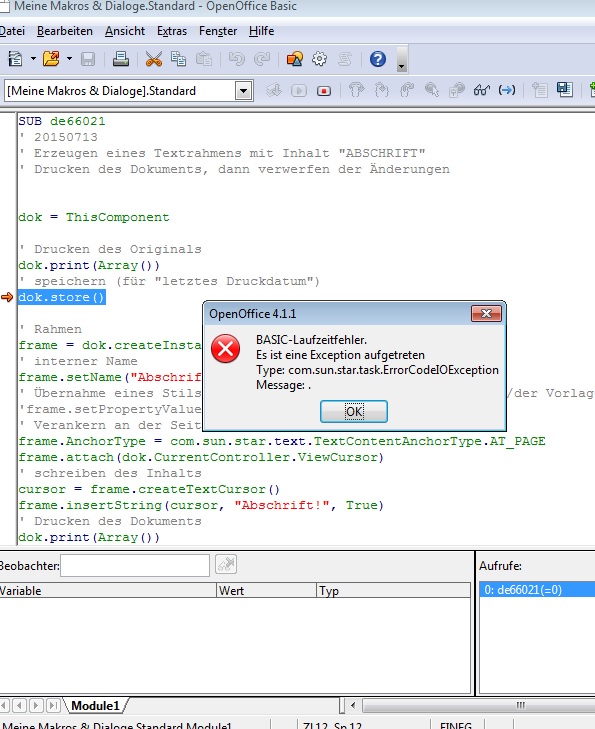Click the comment line ' 20150713
Screen dimensions: 595x729
tap(58, 137)
